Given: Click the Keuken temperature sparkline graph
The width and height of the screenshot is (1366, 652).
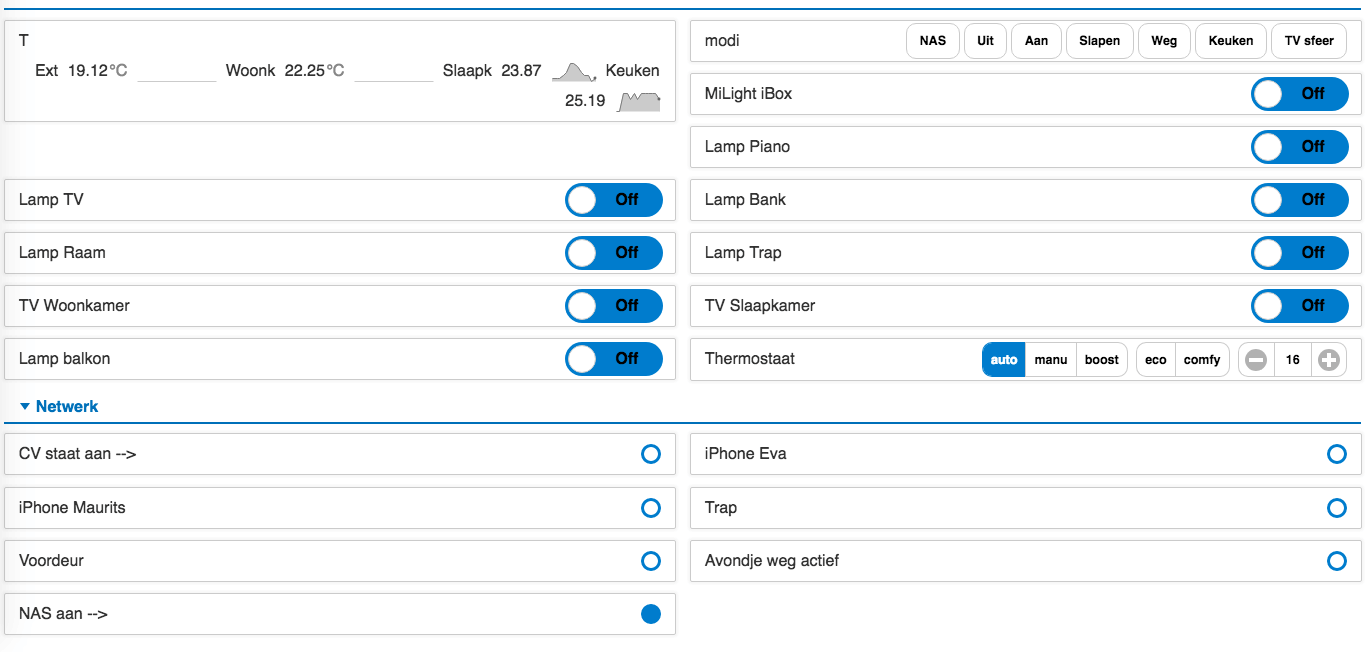Looking at the screenshot, I should pos(640,101).
